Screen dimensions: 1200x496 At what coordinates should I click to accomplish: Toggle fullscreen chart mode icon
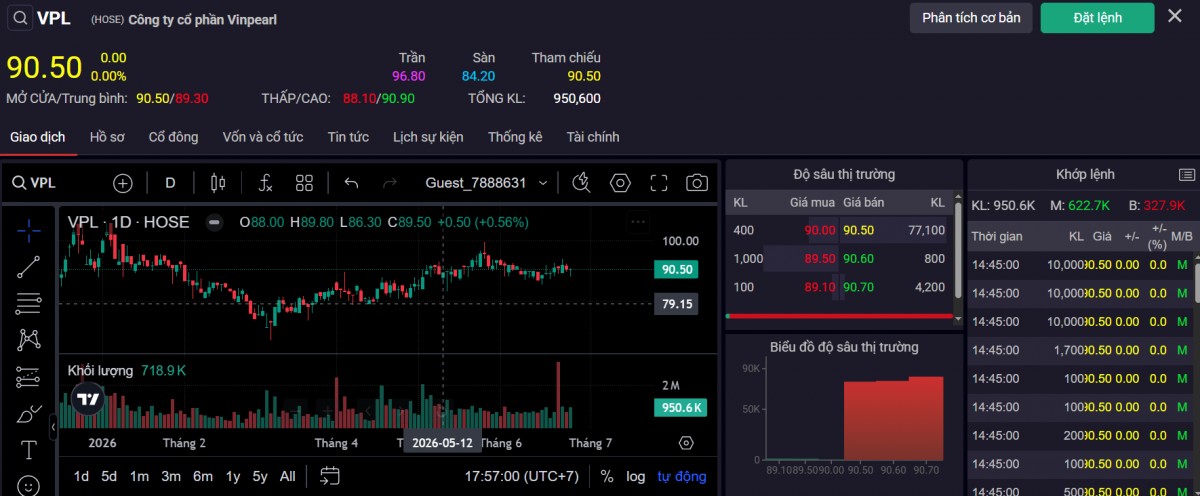[x=658, y=183]
